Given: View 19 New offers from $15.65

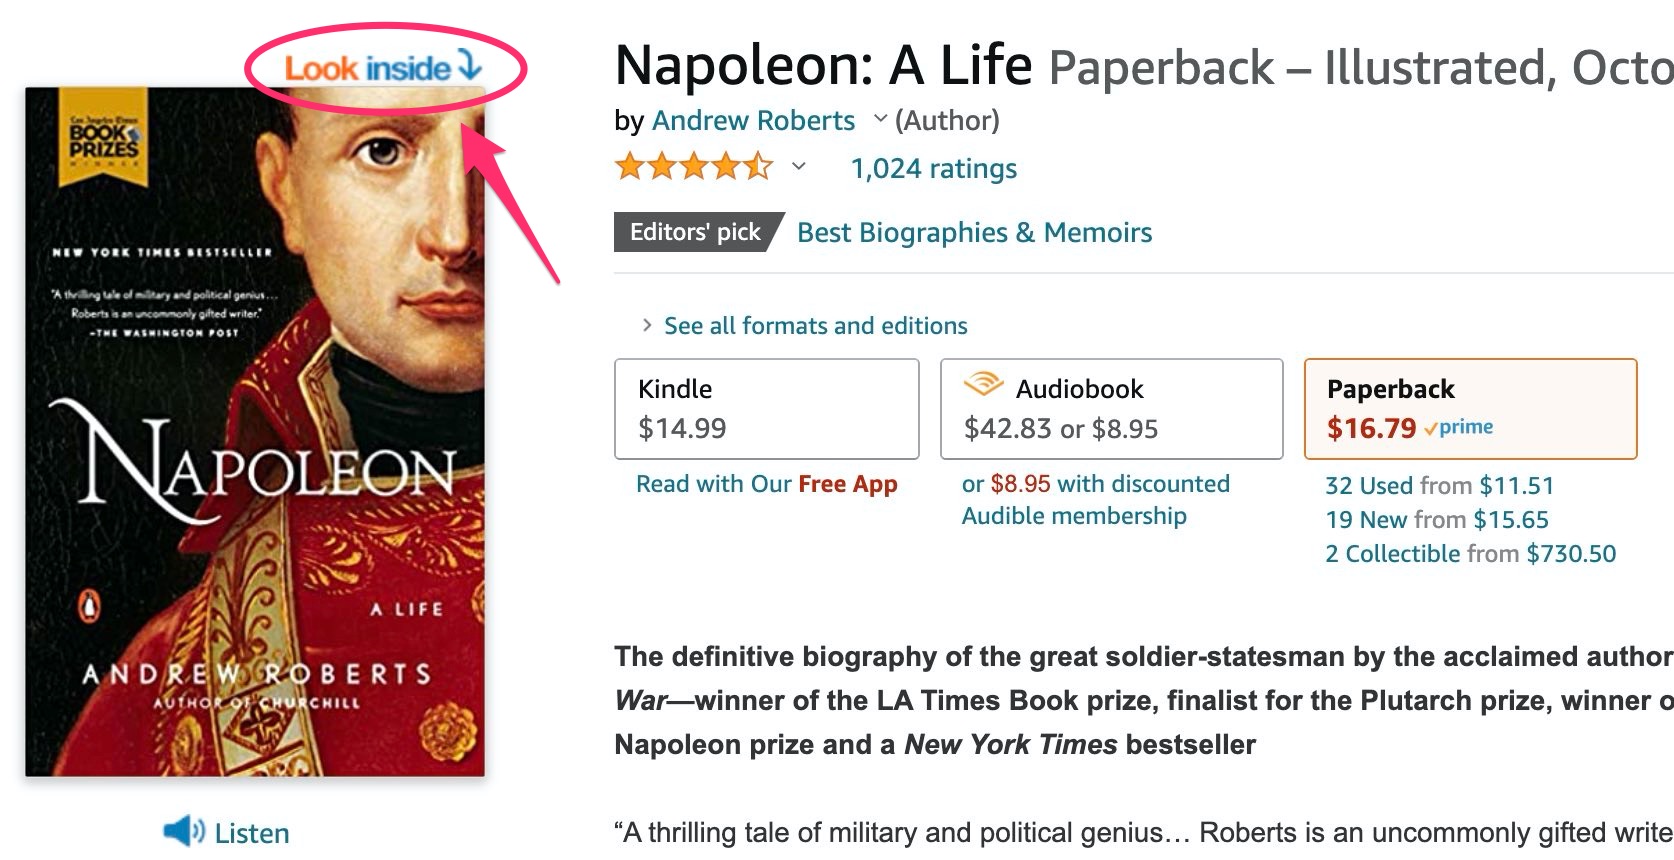Looking at the screenshot, I should (1436, 520).
